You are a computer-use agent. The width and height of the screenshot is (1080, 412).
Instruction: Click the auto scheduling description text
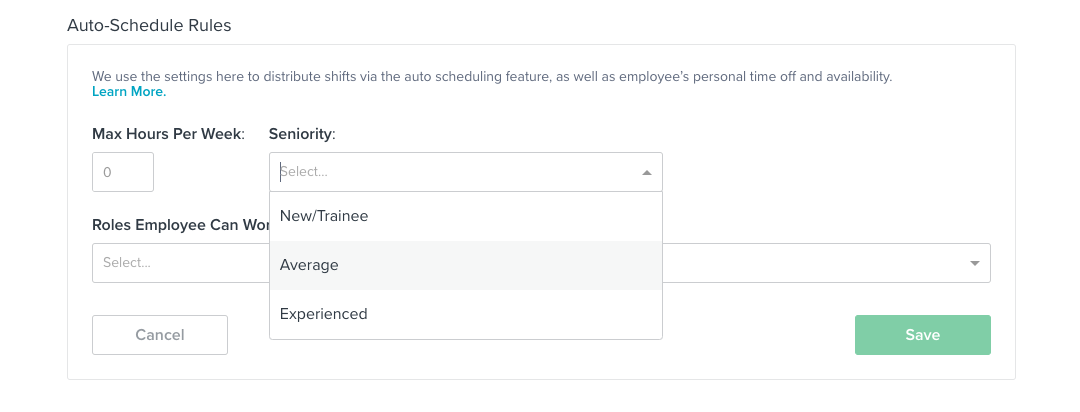[492, 76]
